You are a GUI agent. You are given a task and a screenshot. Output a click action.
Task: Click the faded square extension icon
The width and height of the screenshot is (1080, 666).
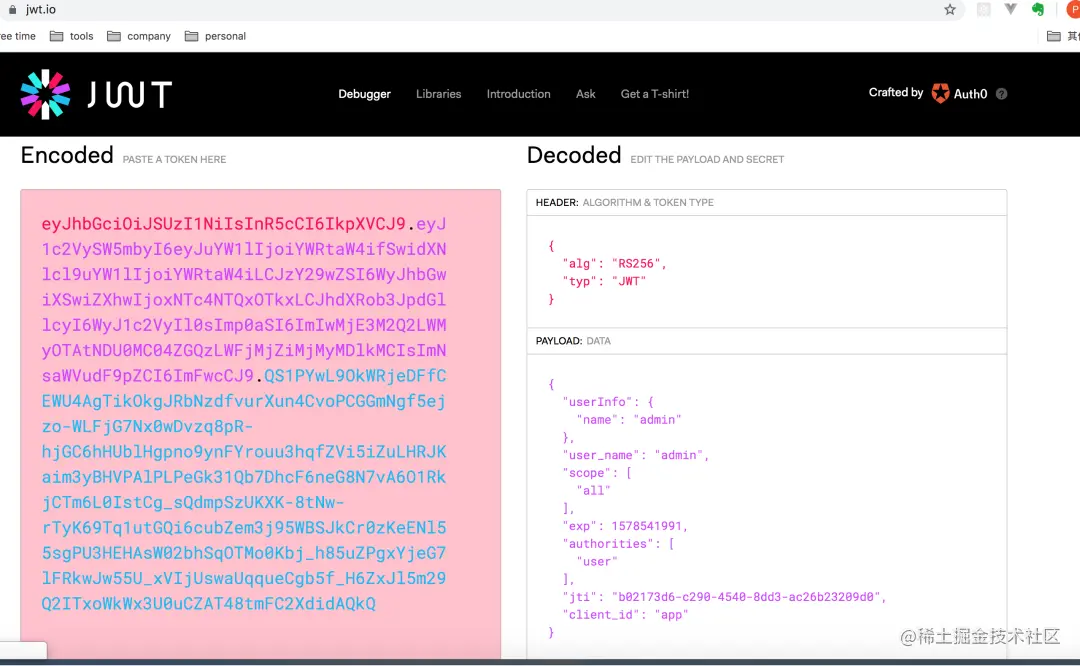(984, 10)
